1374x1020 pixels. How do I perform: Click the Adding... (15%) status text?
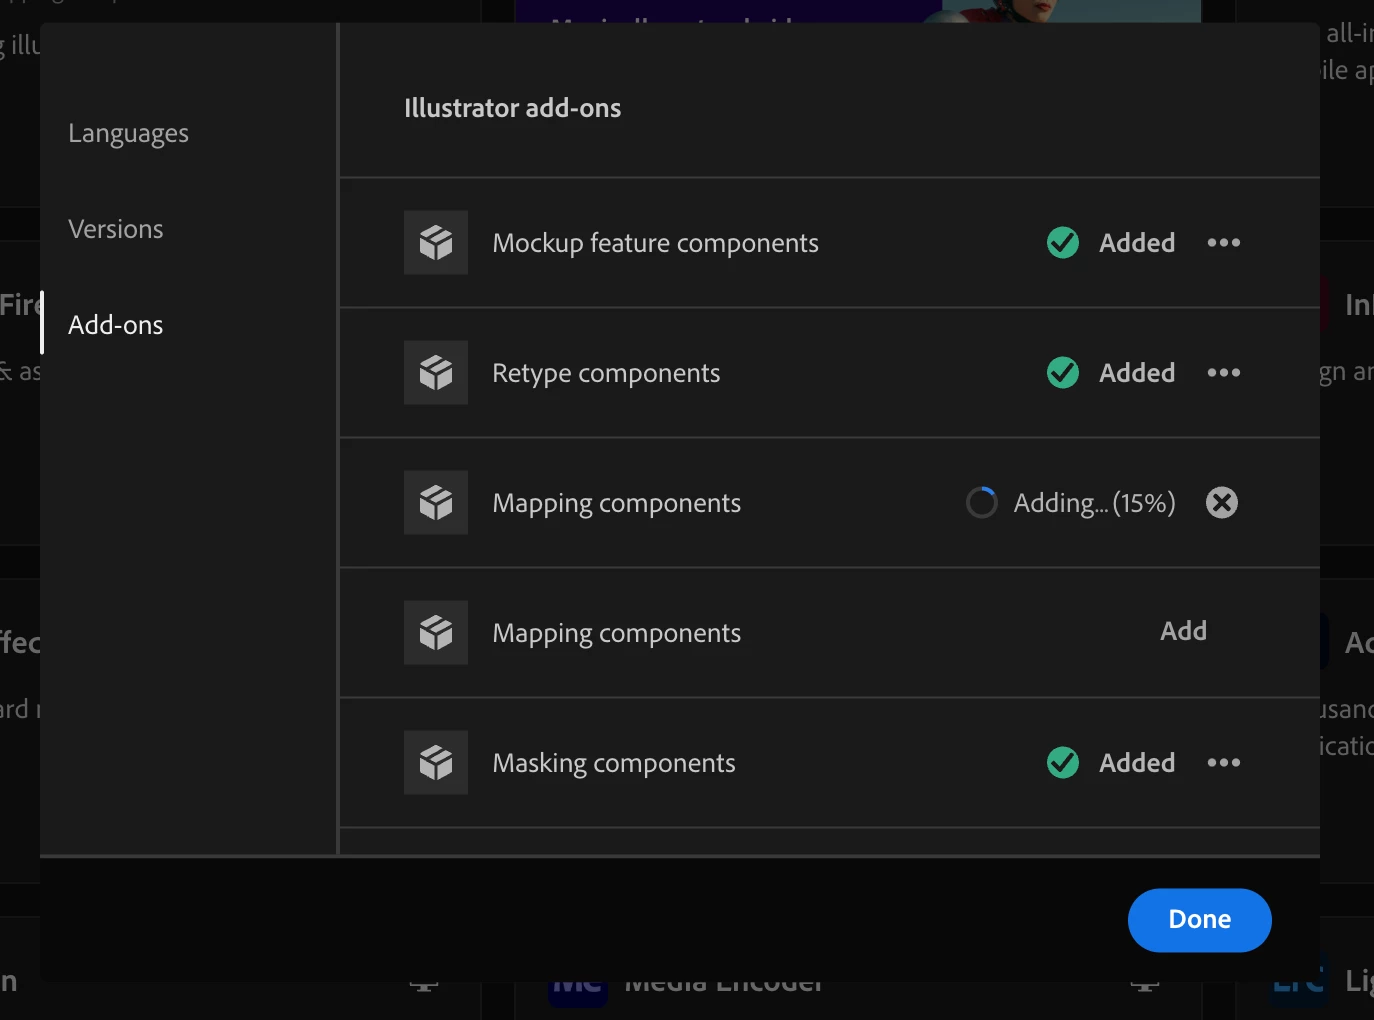(1095, 503)
